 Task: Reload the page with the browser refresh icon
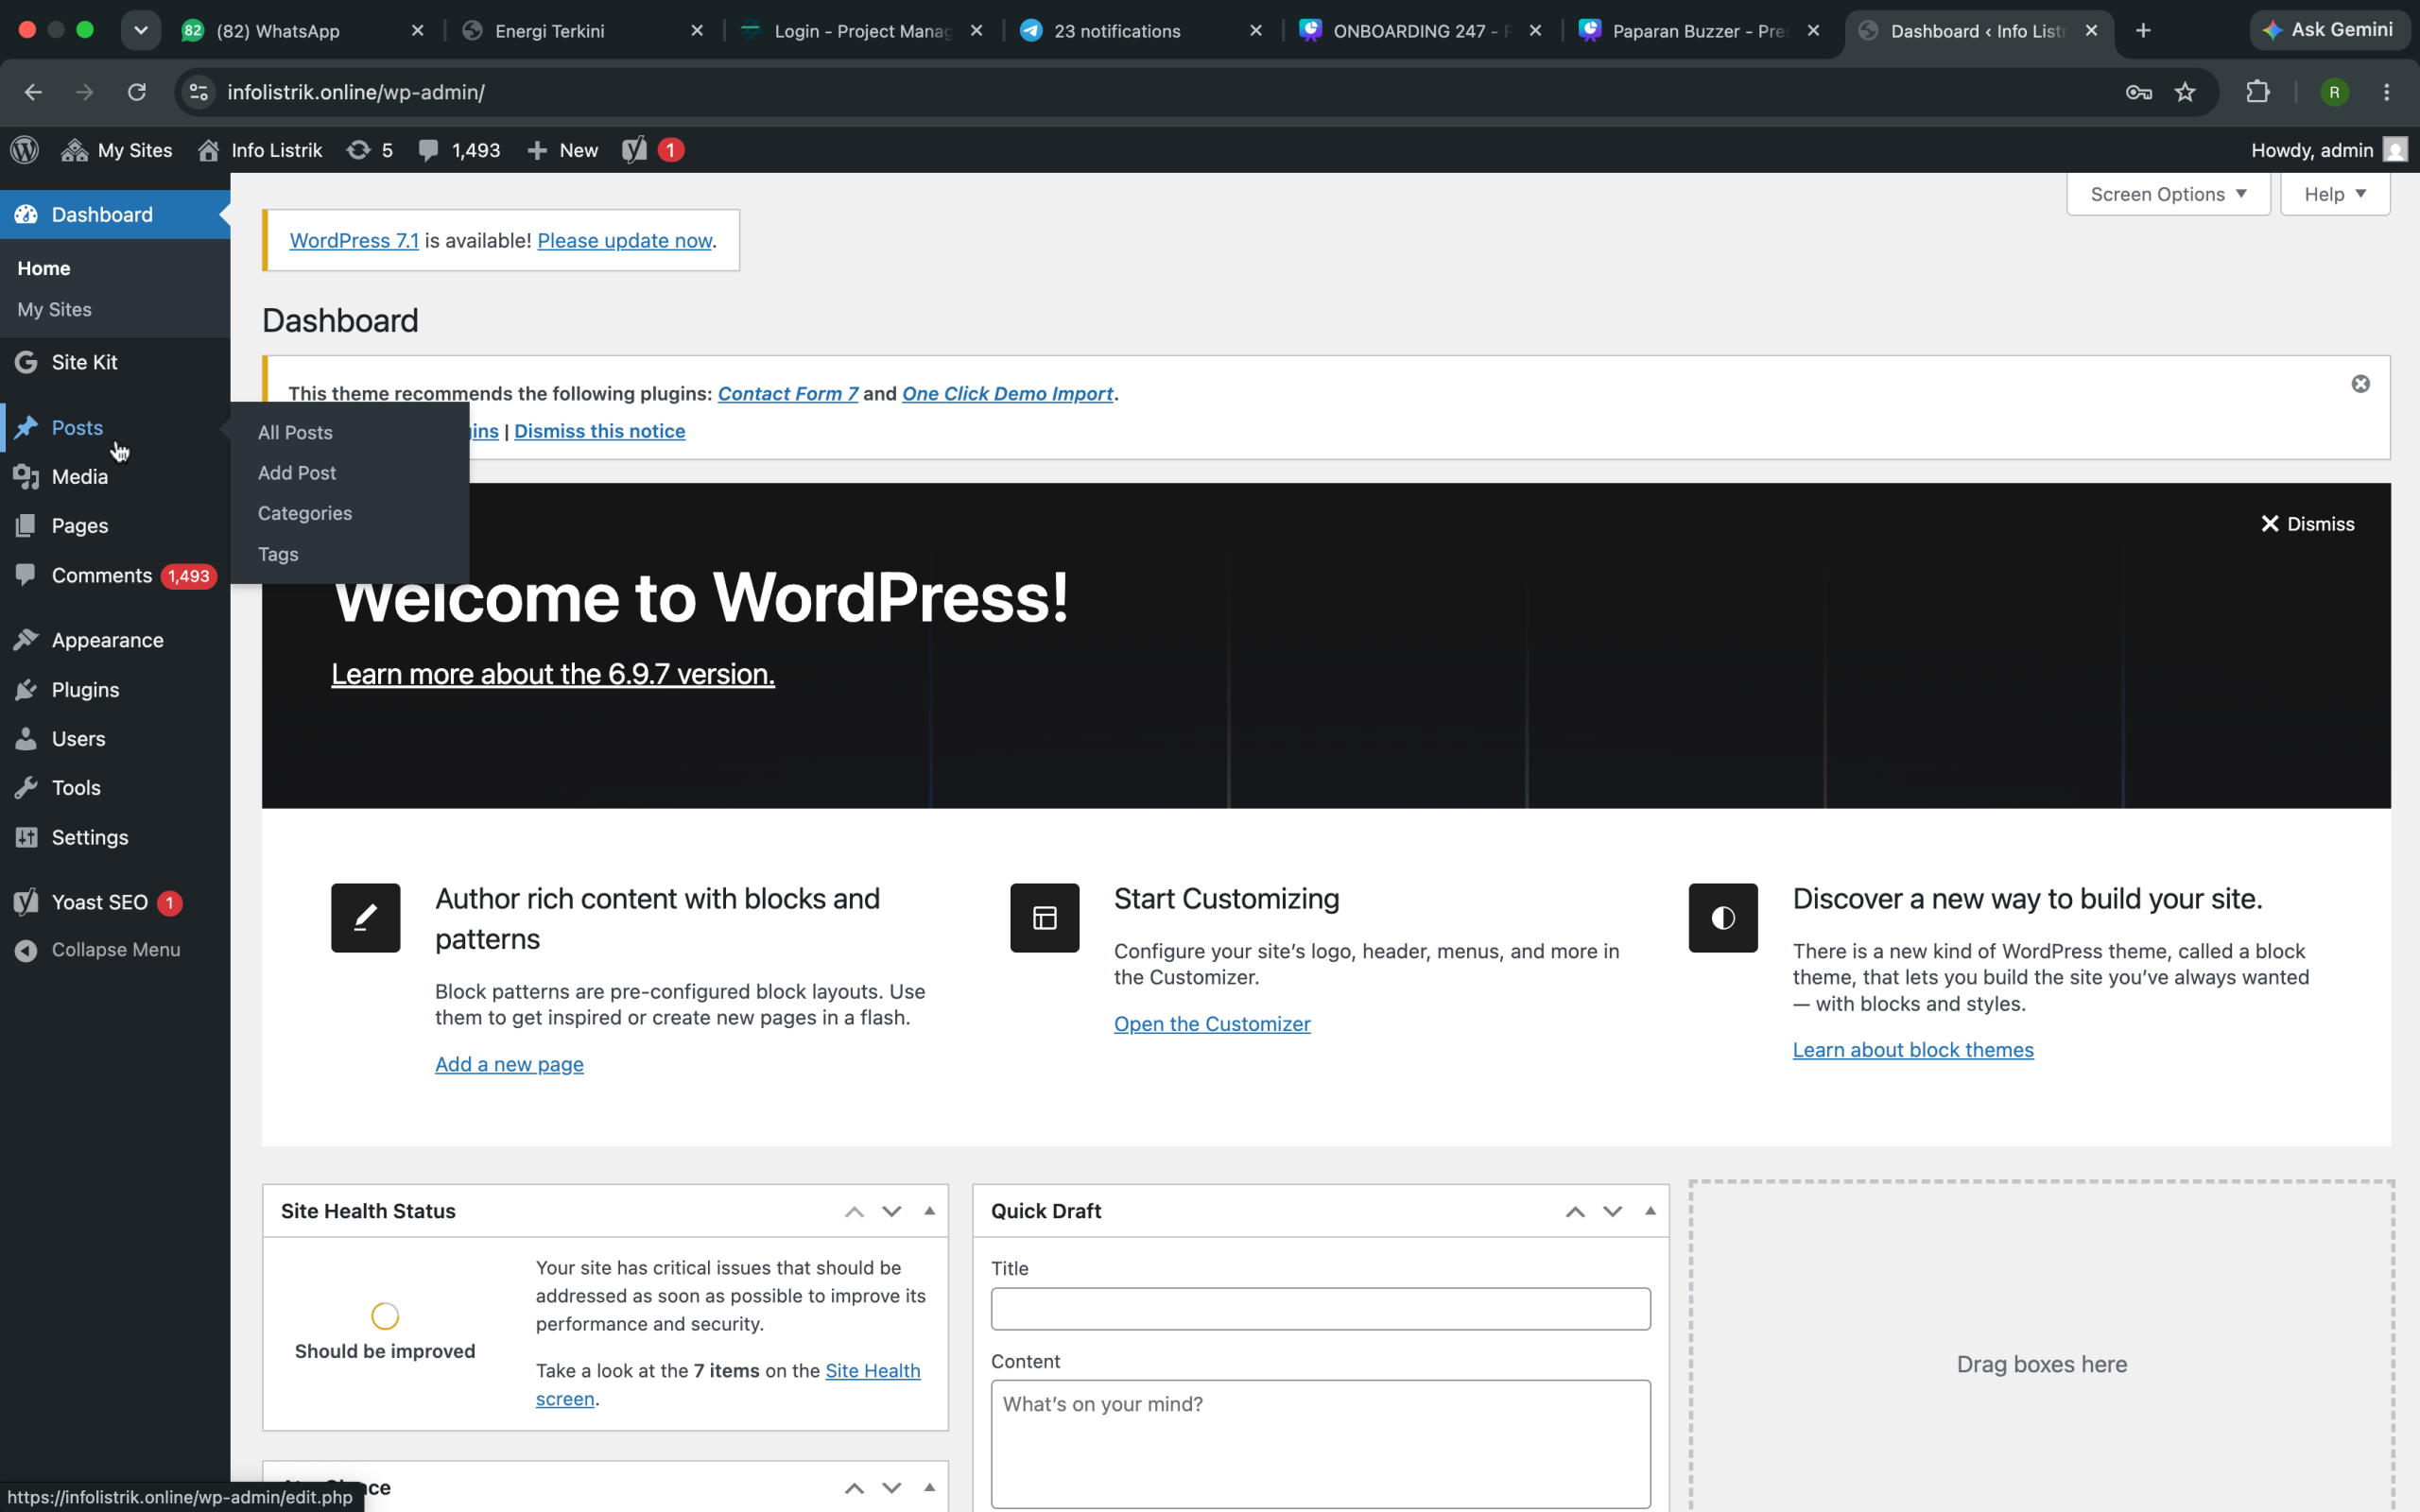[137, 92]
